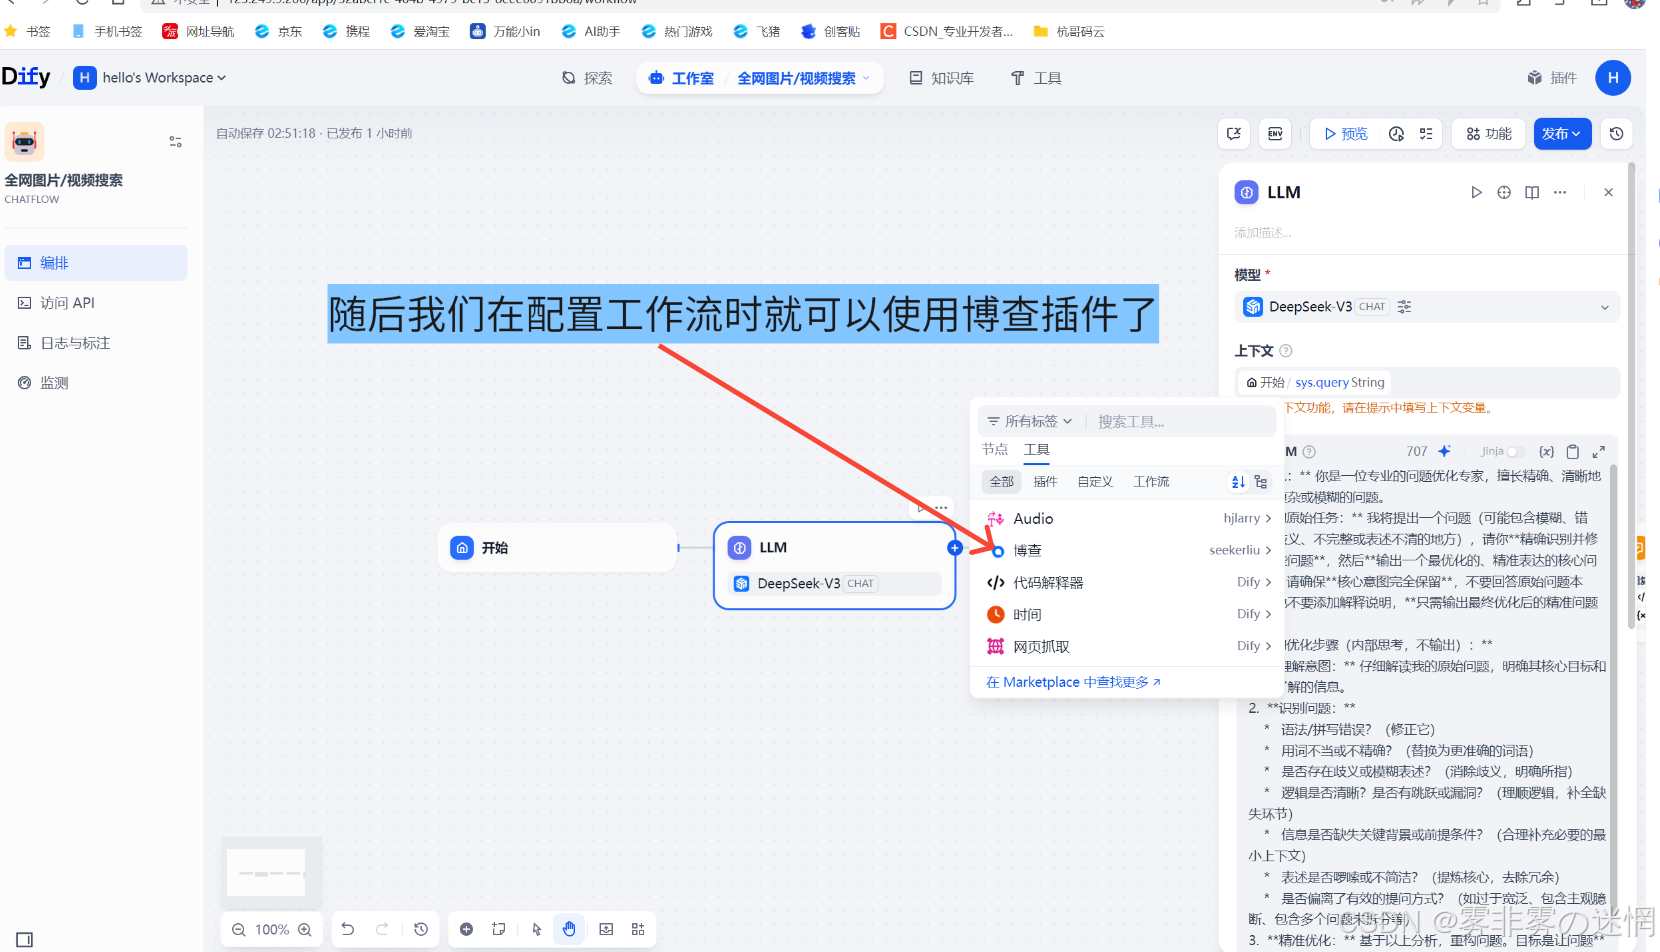
Task: Open change history in bottom toolbar
Action: (x=421, y=929)
